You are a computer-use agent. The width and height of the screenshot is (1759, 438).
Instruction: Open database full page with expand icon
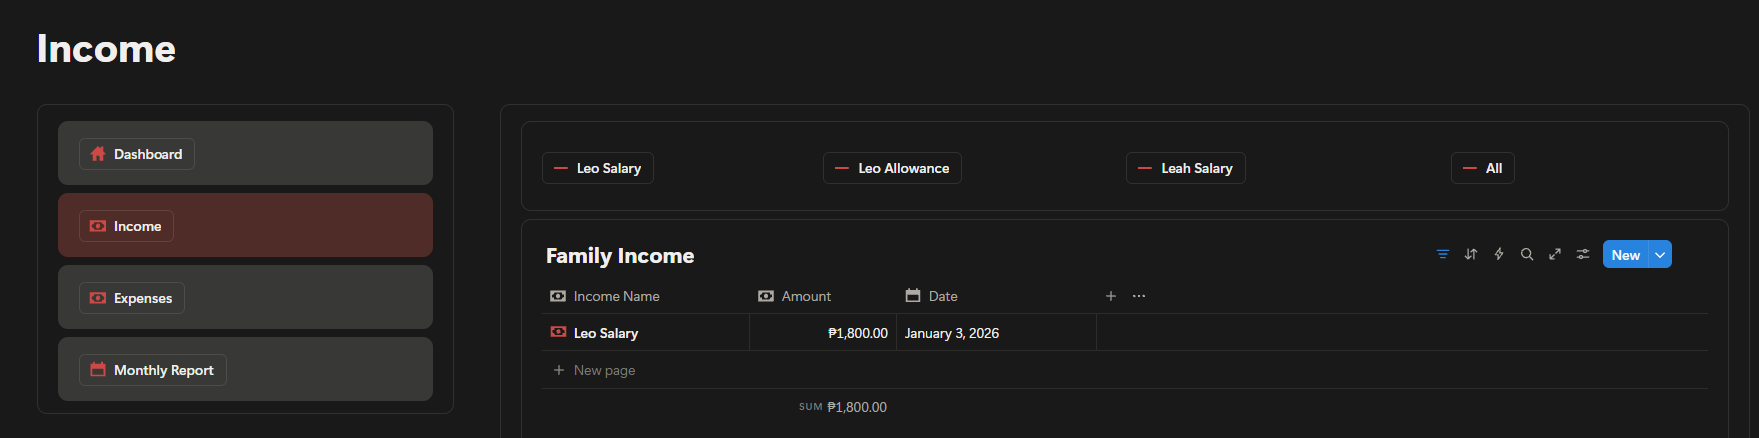[x=1554, y=254]
